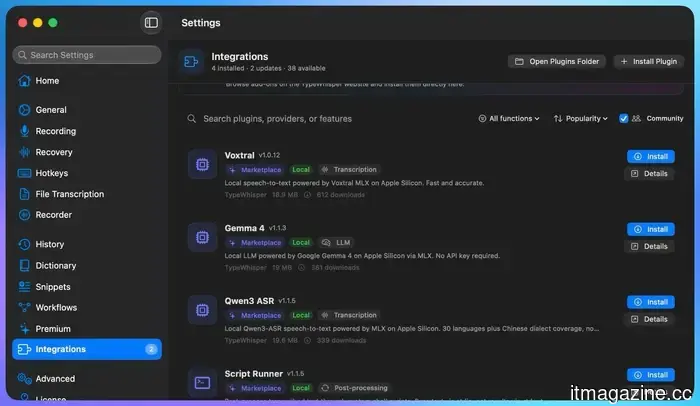700x406 pixels.
Task: Select Integrations in the sidebar
Action: click(x=87, y=349)
